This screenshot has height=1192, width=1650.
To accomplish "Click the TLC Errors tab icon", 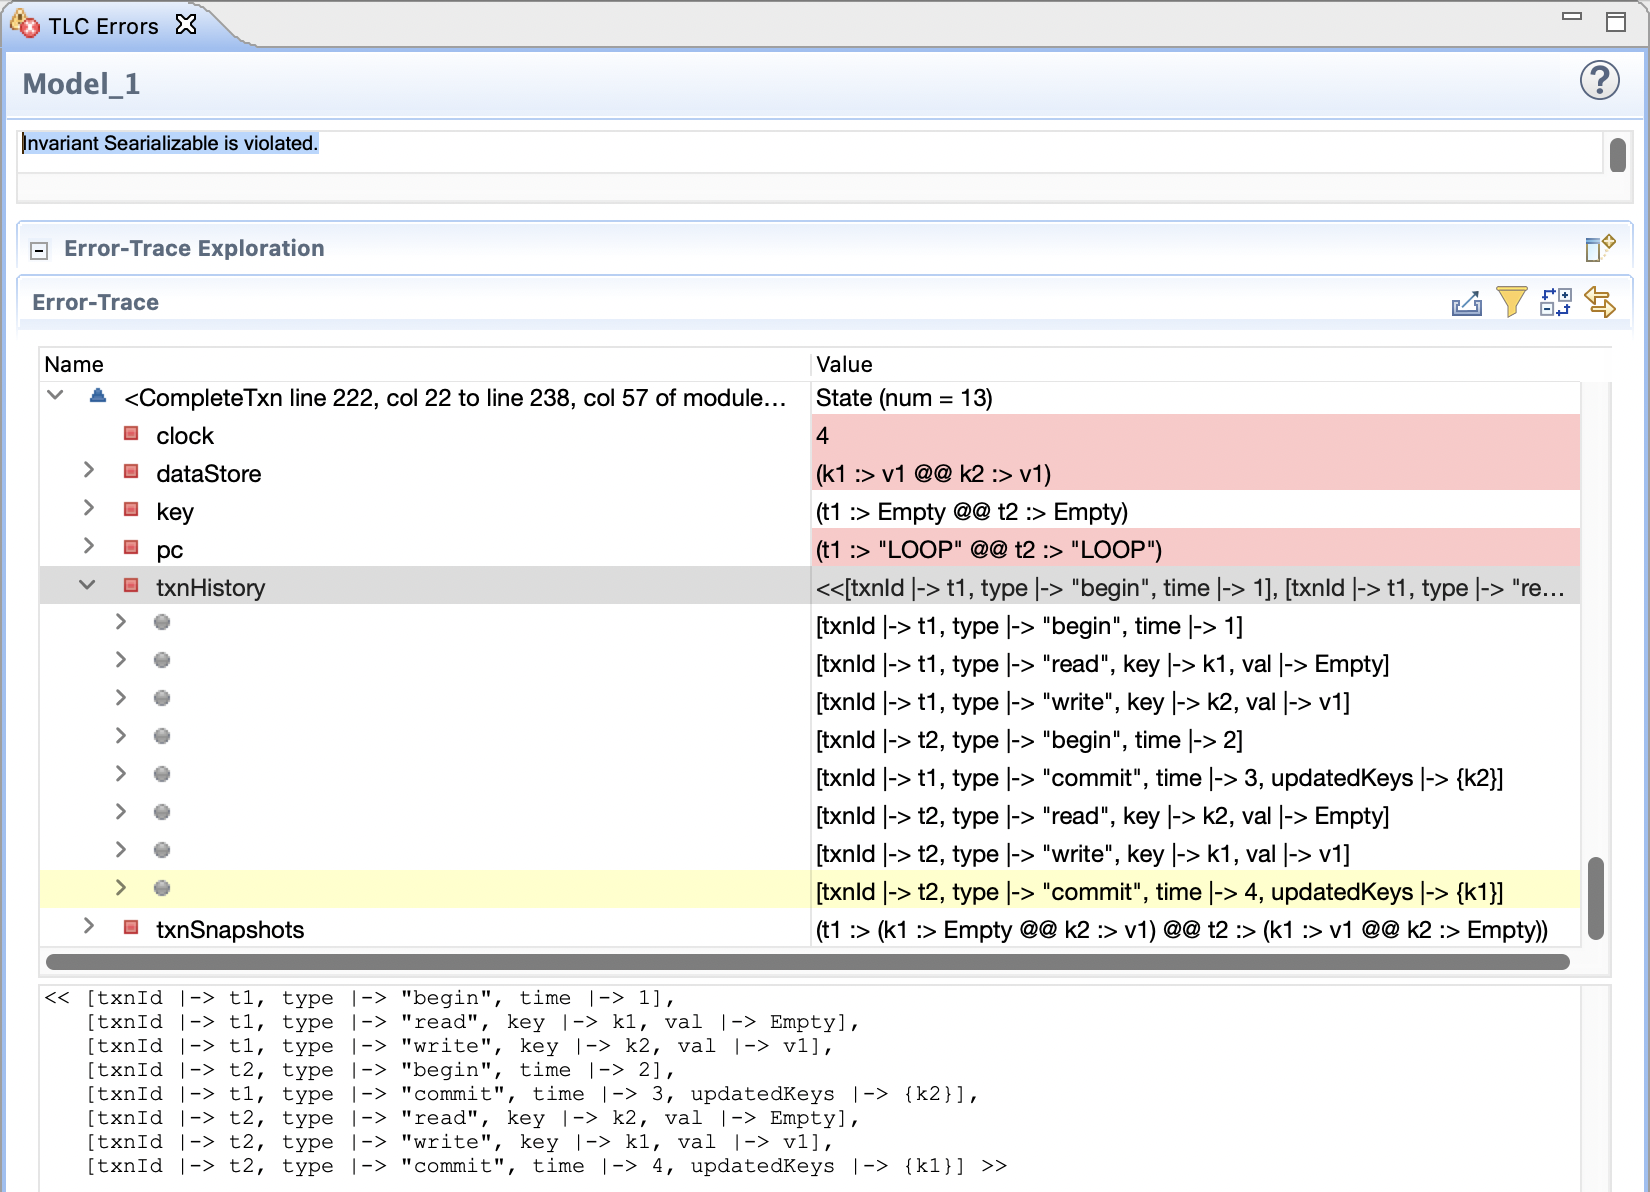I will [x=24, y=24].
